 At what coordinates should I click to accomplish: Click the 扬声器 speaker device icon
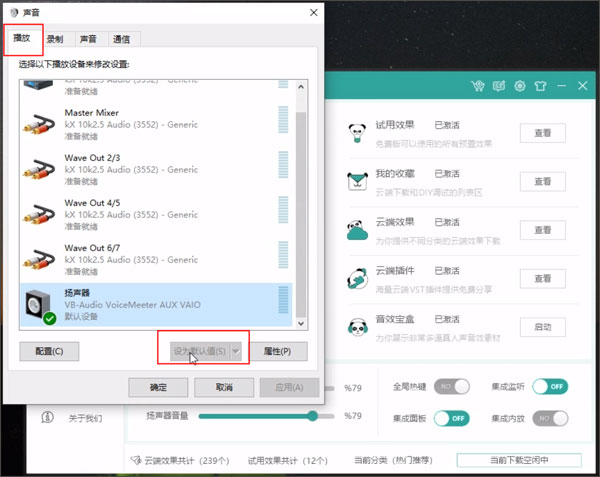pyautogui.click(x=40, y=306)
